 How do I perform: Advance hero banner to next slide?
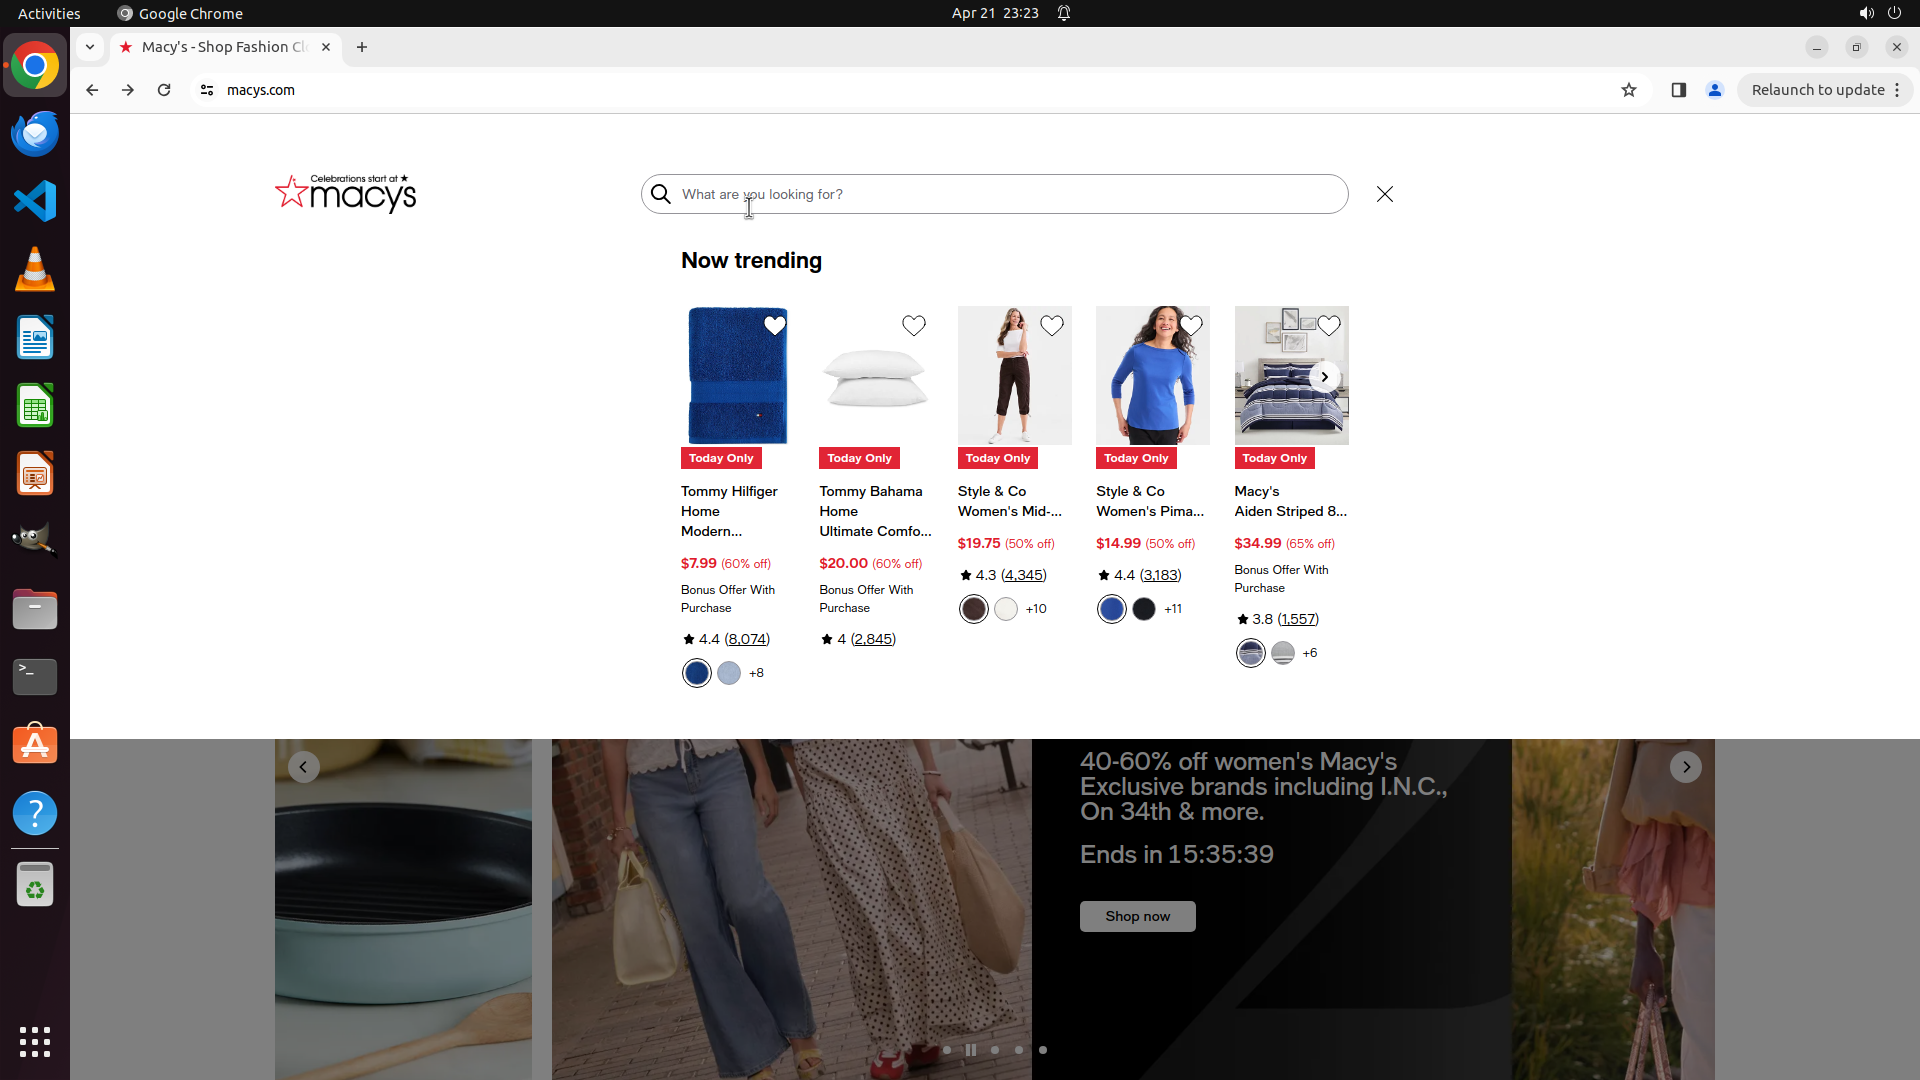(x=1685, y=767)
